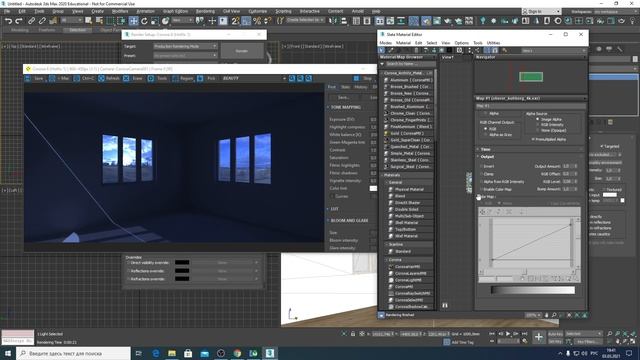The width and height of the screenshot is (640, 360).
Task: Select the Unlink Selection tool icon
Action: click(42, 21)
